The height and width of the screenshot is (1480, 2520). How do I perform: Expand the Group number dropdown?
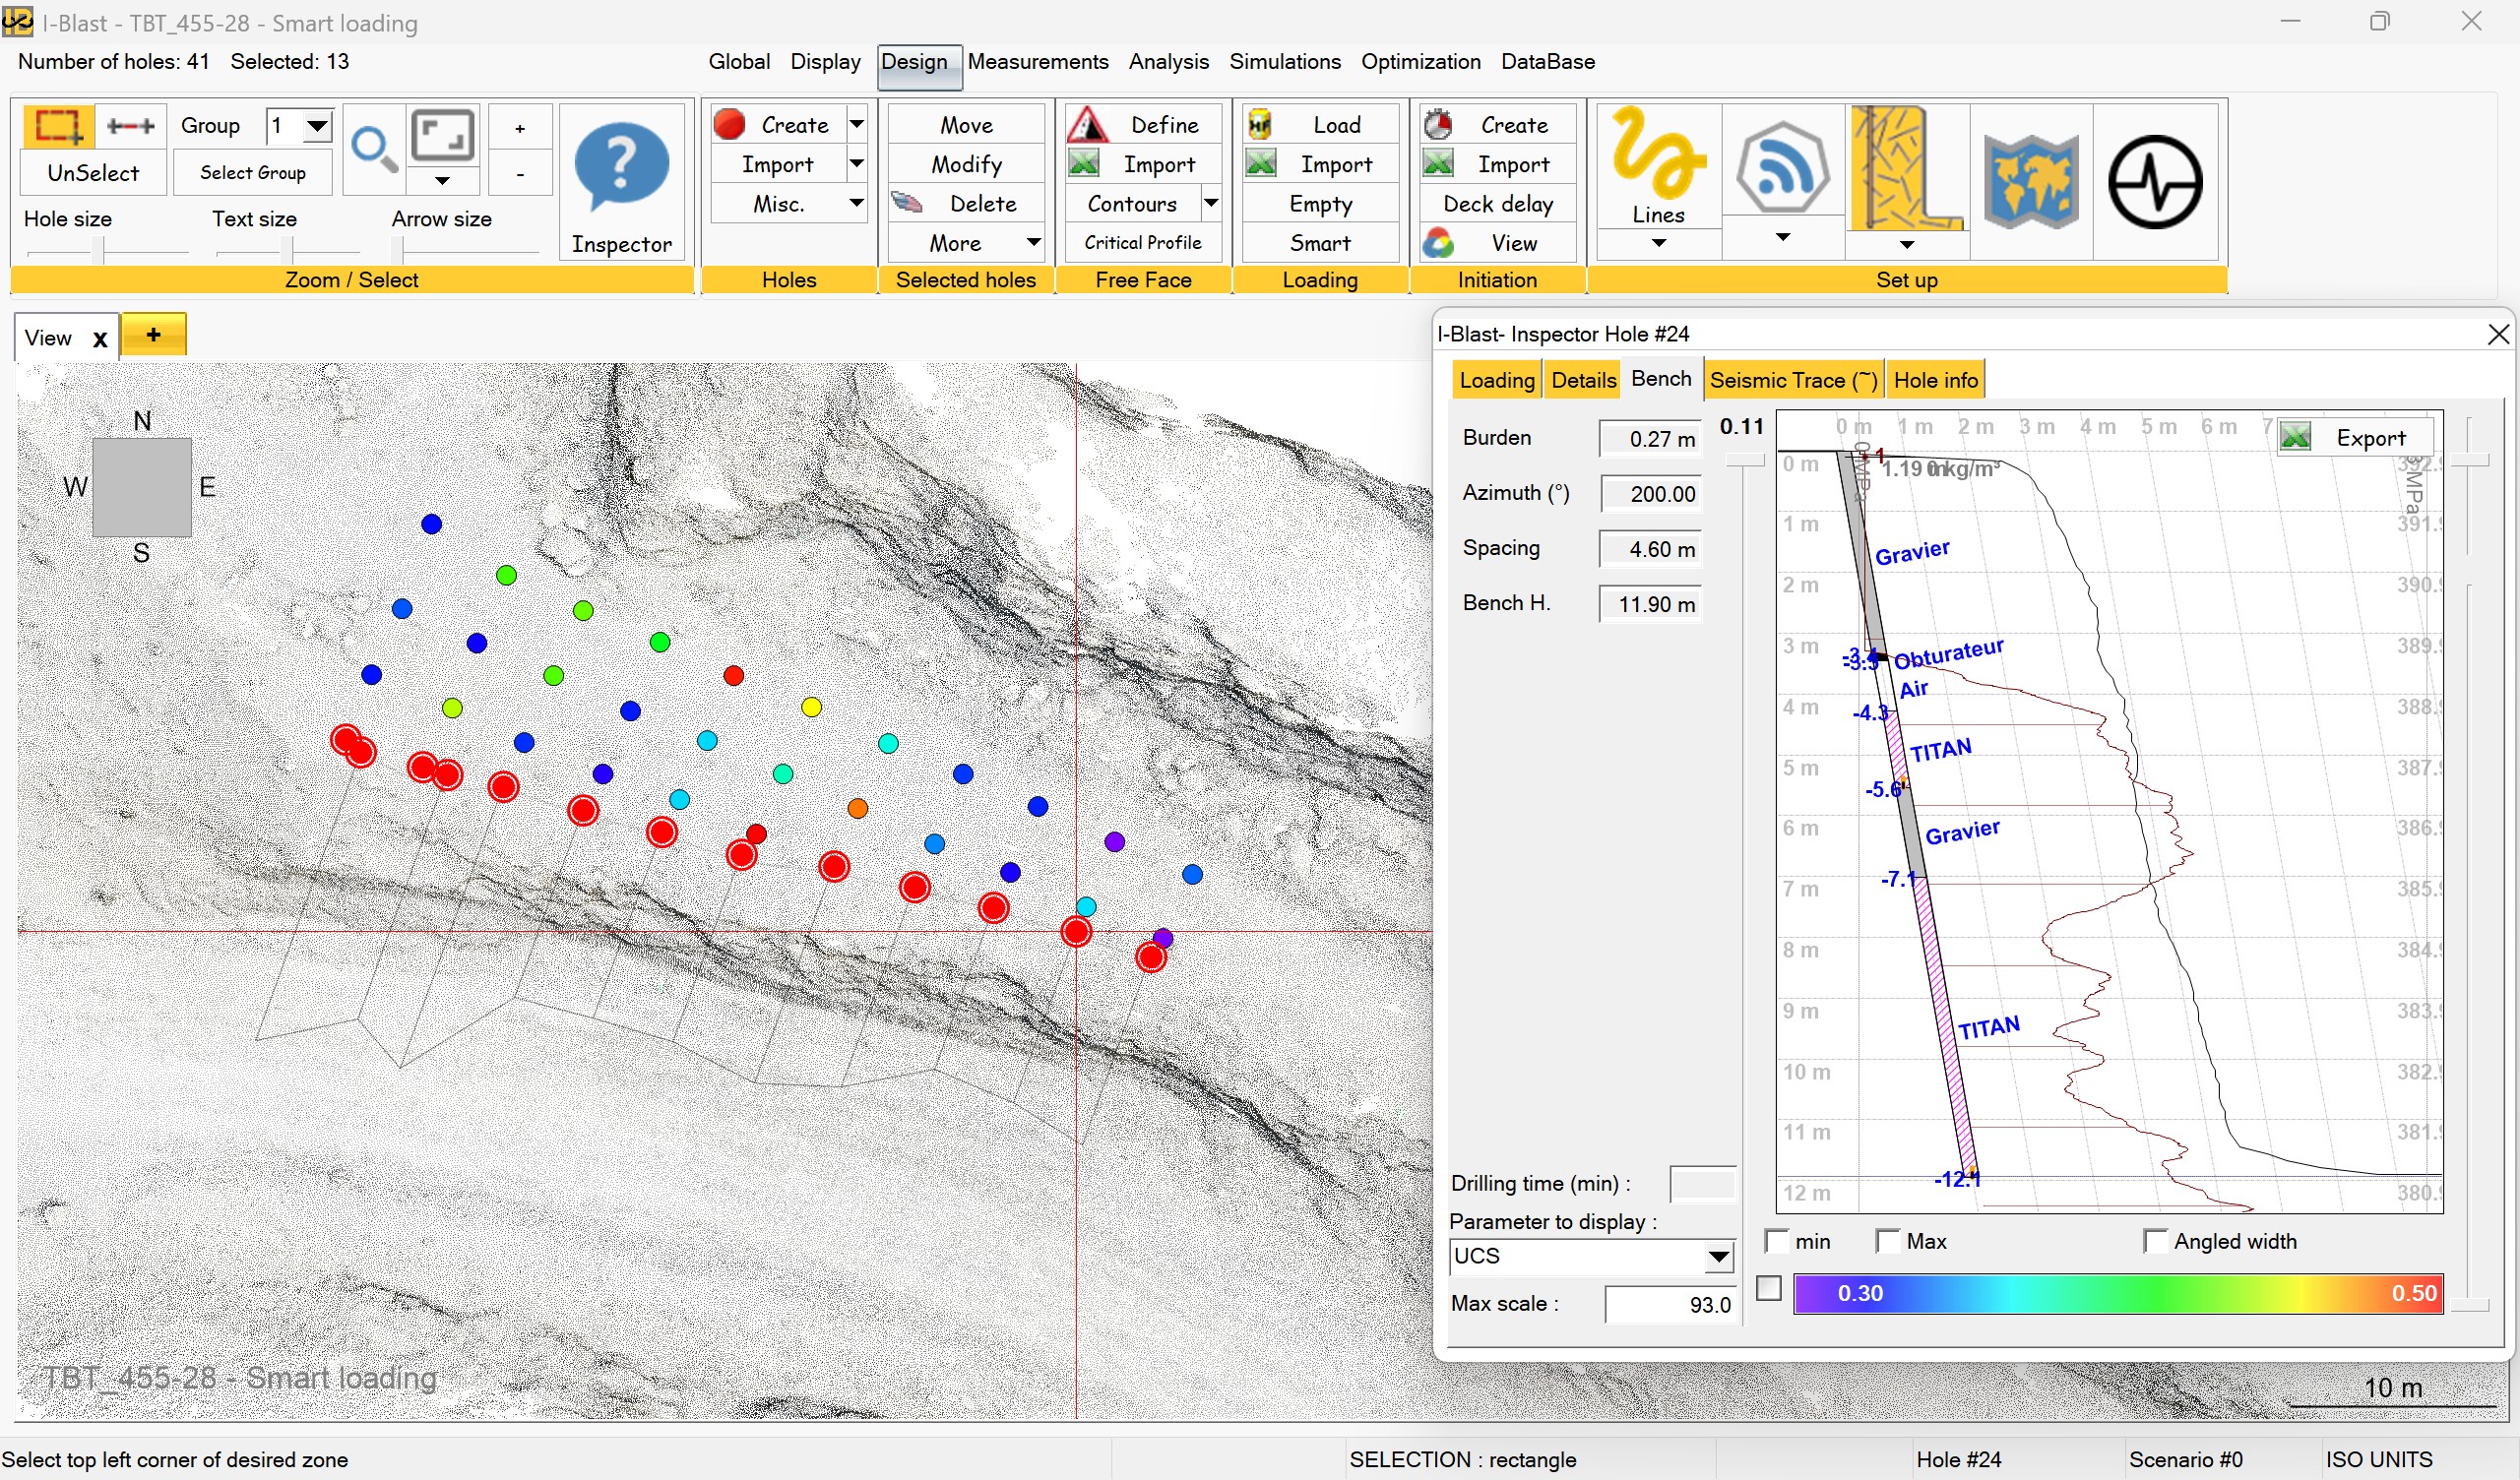coord(317,126)
